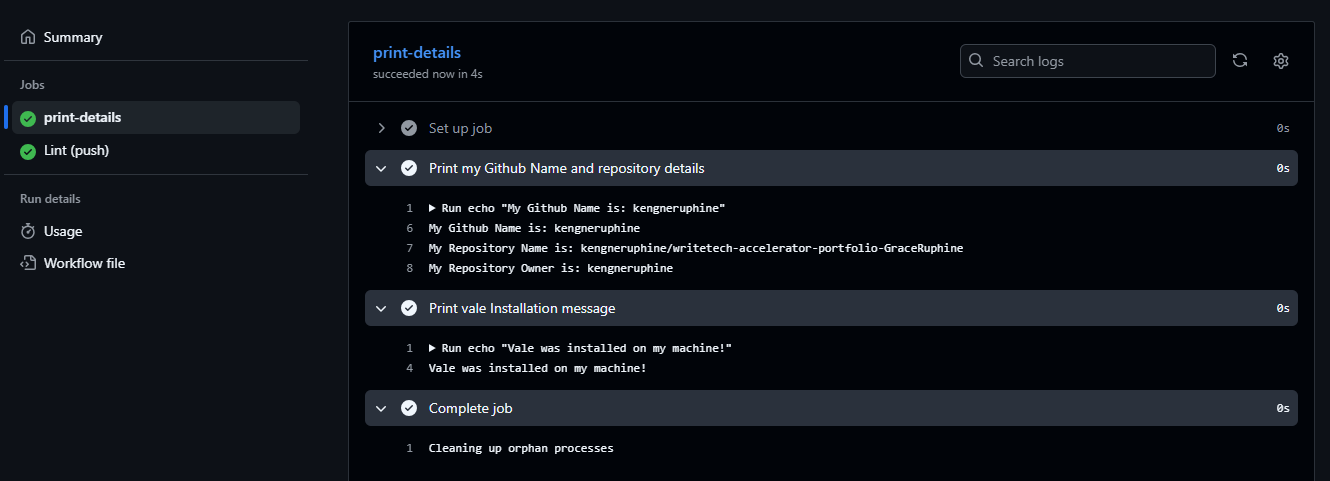This screenshot has width=1330, height=481.
Task: Select the Lint (push) job
Action: click(76, 151)
